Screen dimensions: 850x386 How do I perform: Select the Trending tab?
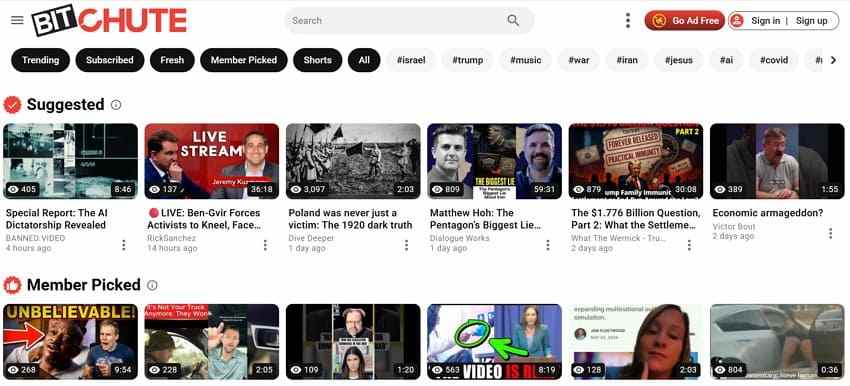coord(41,60)
